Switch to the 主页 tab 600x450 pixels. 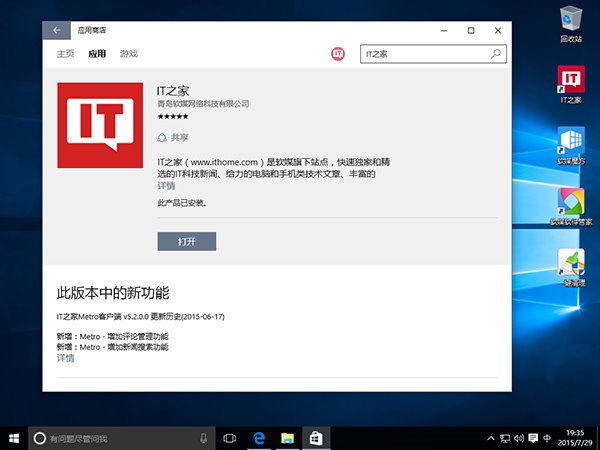65,54
